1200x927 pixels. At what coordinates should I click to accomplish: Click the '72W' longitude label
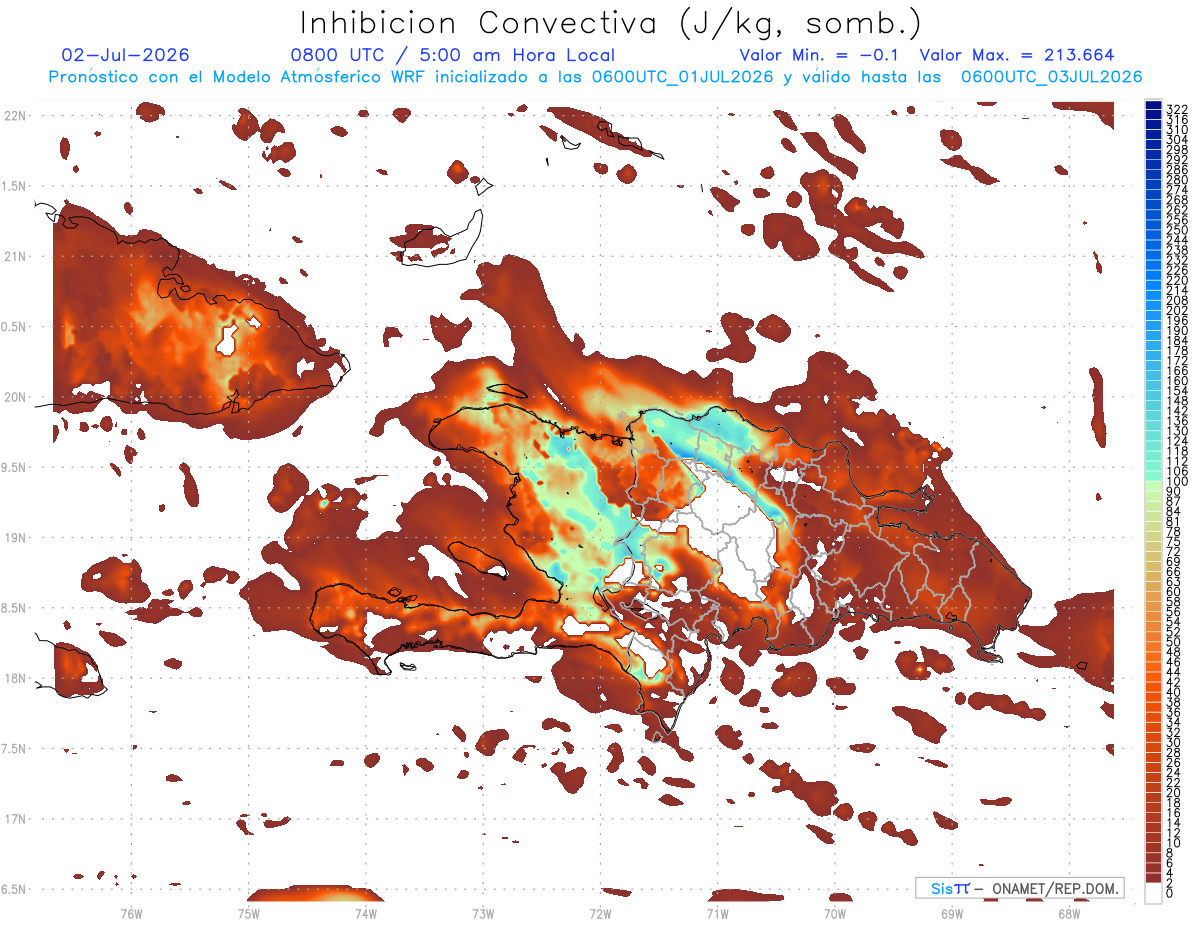click(x=600, y=912)
